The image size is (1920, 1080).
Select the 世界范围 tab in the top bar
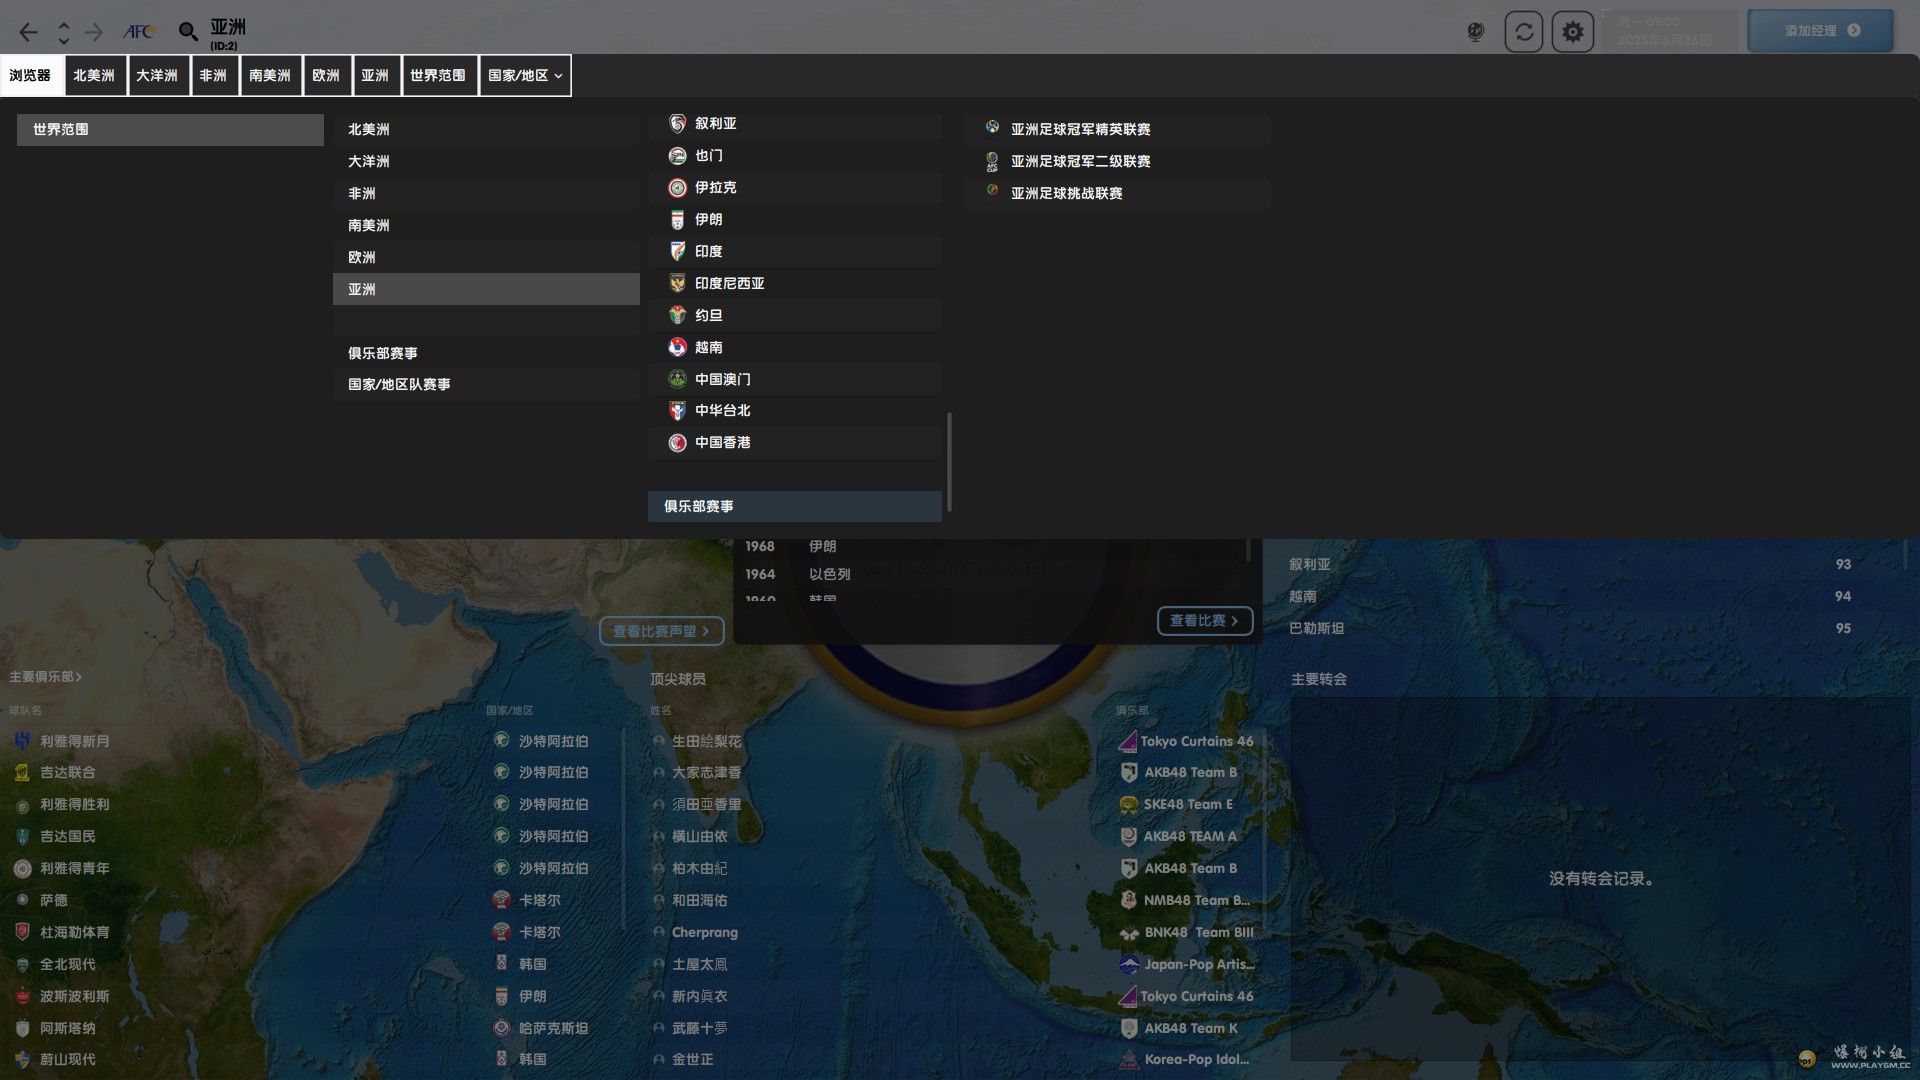pyautogui.click(x=438, y=75)
